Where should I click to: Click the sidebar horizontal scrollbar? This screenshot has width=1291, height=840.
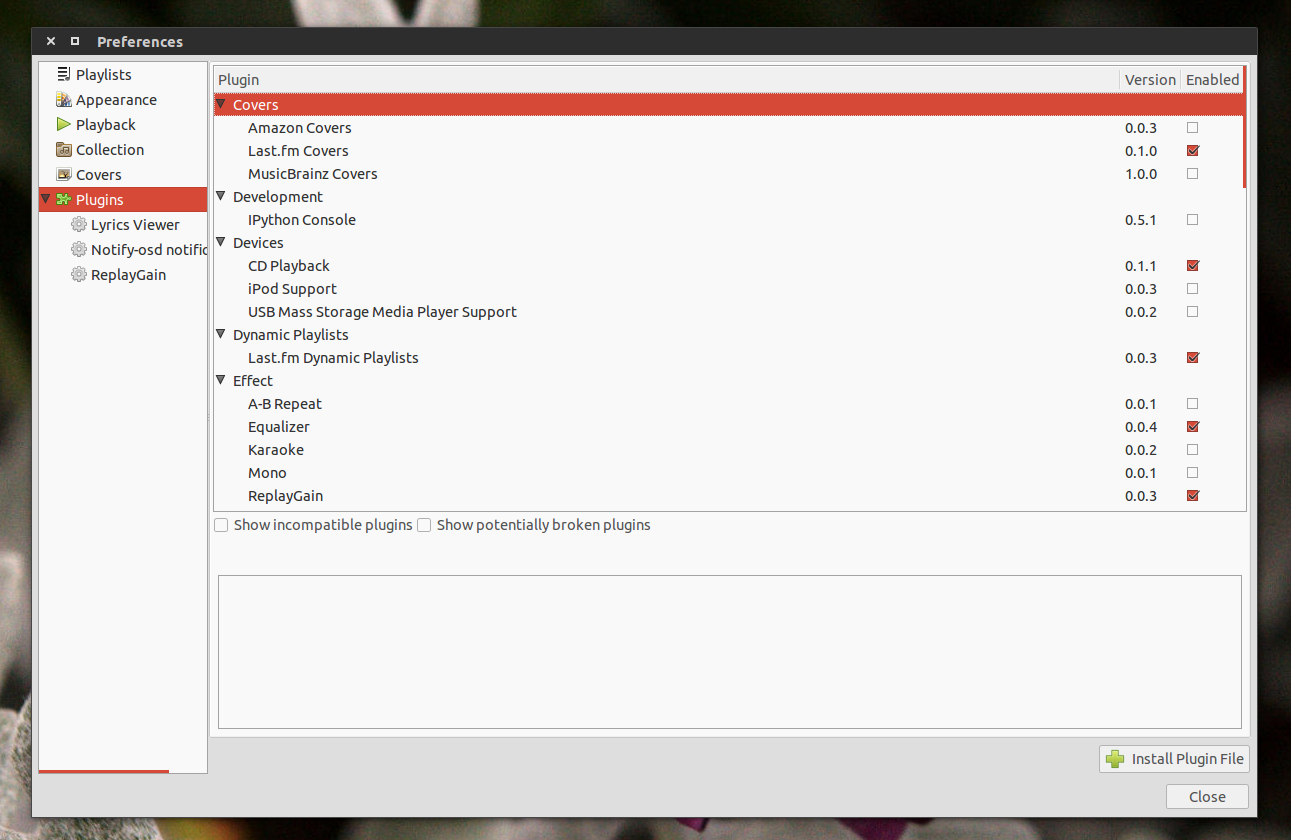(x=104, y=771)
